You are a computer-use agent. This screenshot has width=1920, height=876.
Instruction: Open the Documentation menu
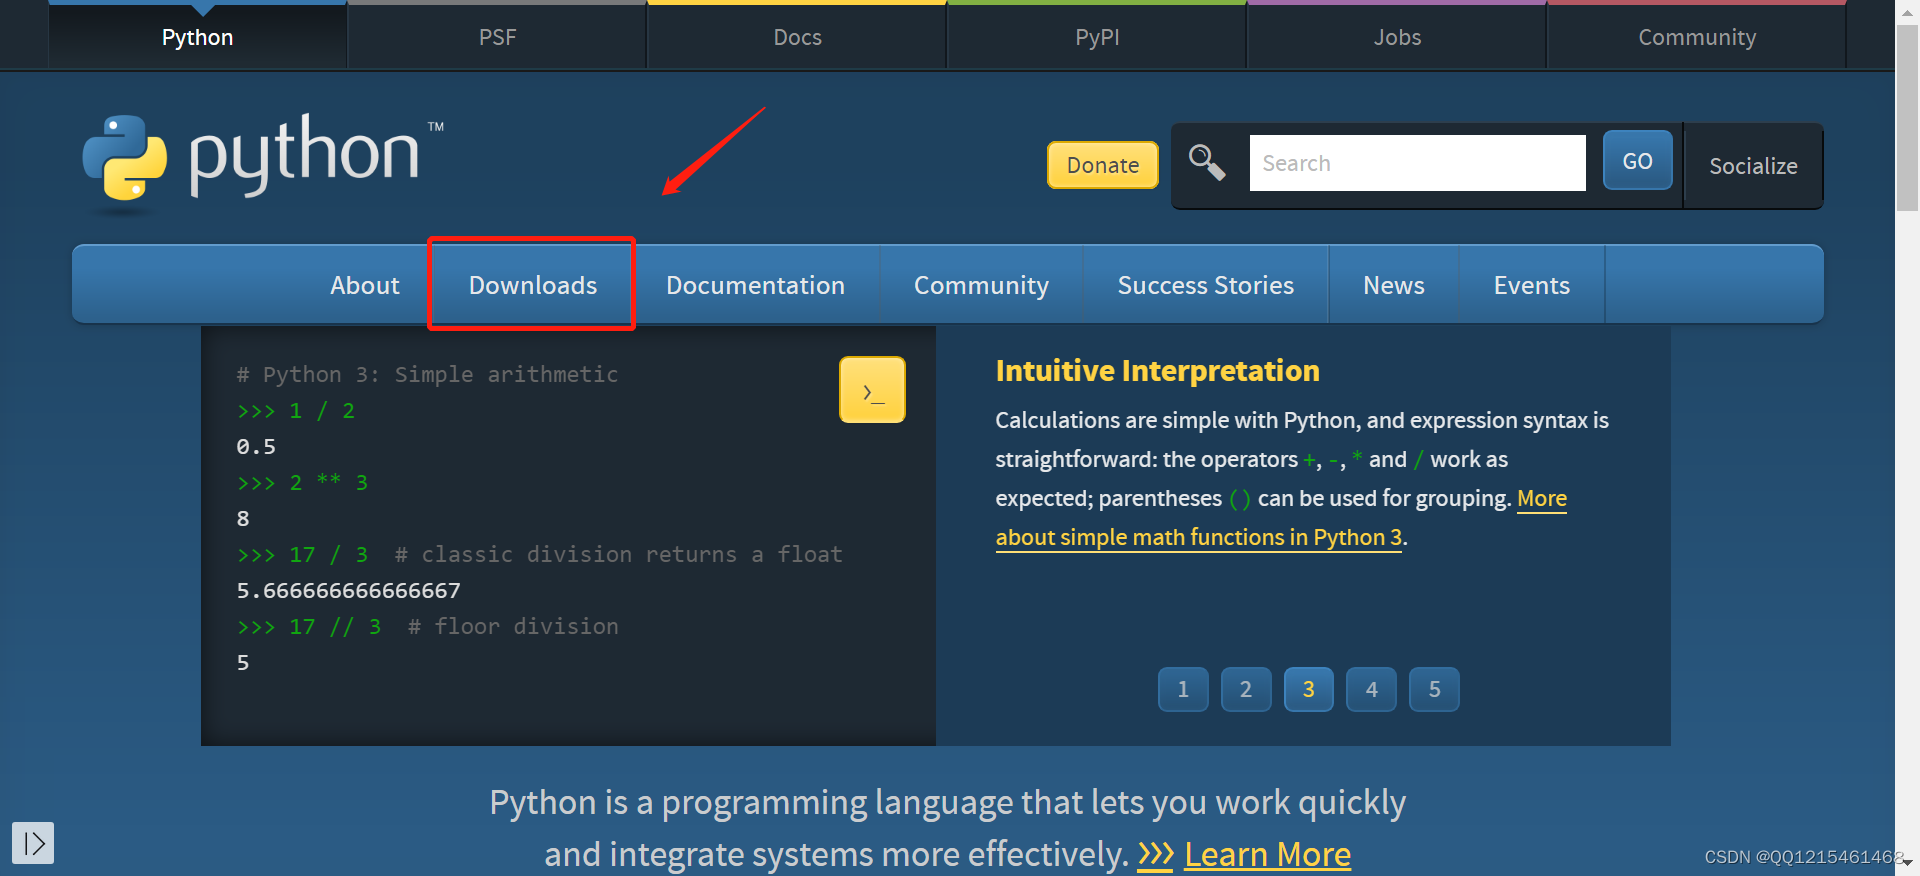click(x=756, y=285)
